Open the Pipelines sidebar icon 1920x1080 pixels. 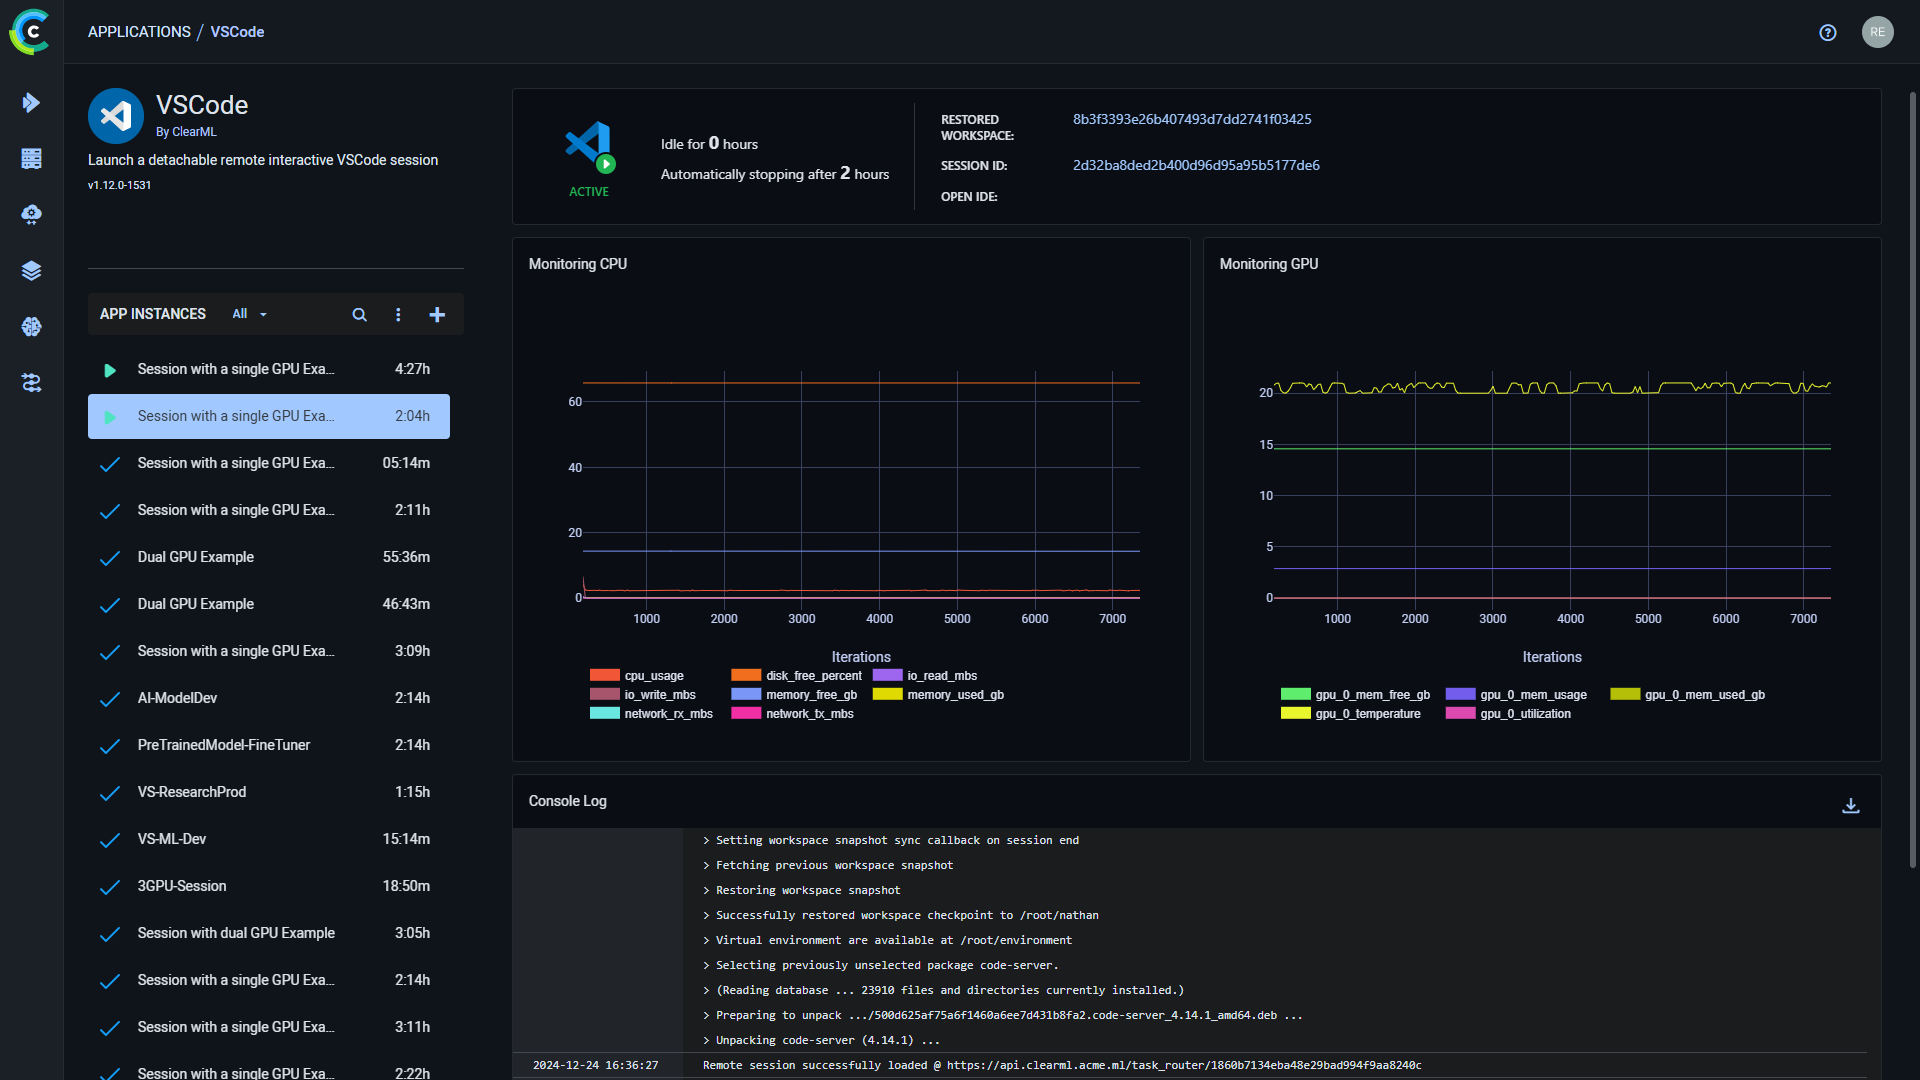[31, 383]
